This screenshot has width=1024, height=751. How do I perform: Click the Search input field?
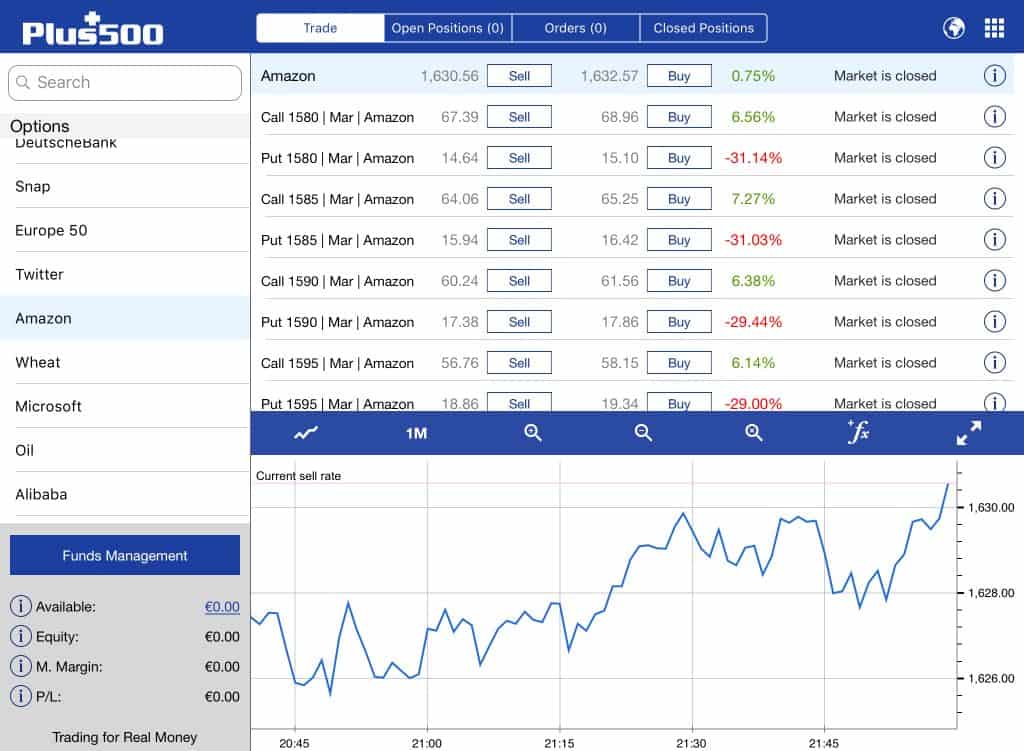(125, 82)
